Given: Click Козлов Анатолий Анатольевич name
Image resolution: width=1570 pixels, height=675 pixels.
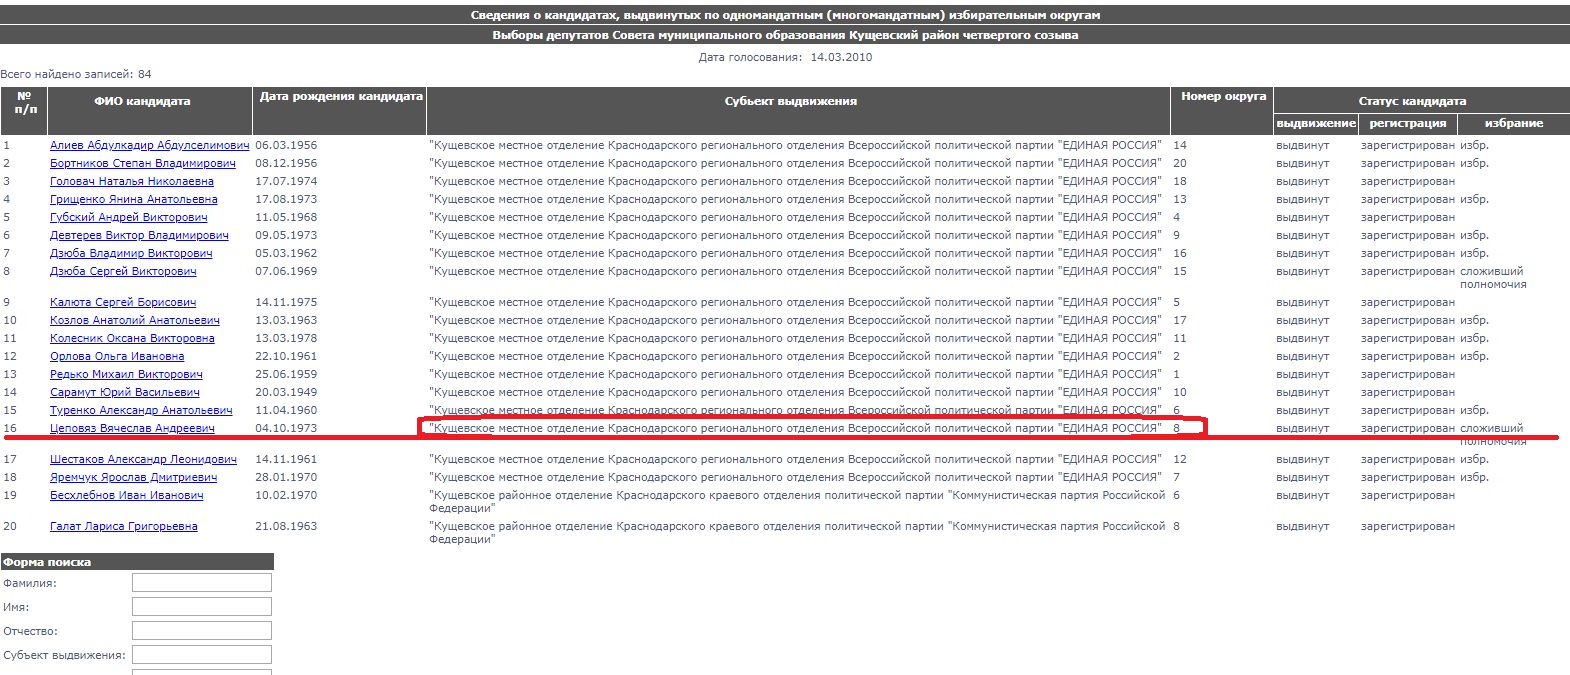Looking at the screenshot, I should pos(134,320).
